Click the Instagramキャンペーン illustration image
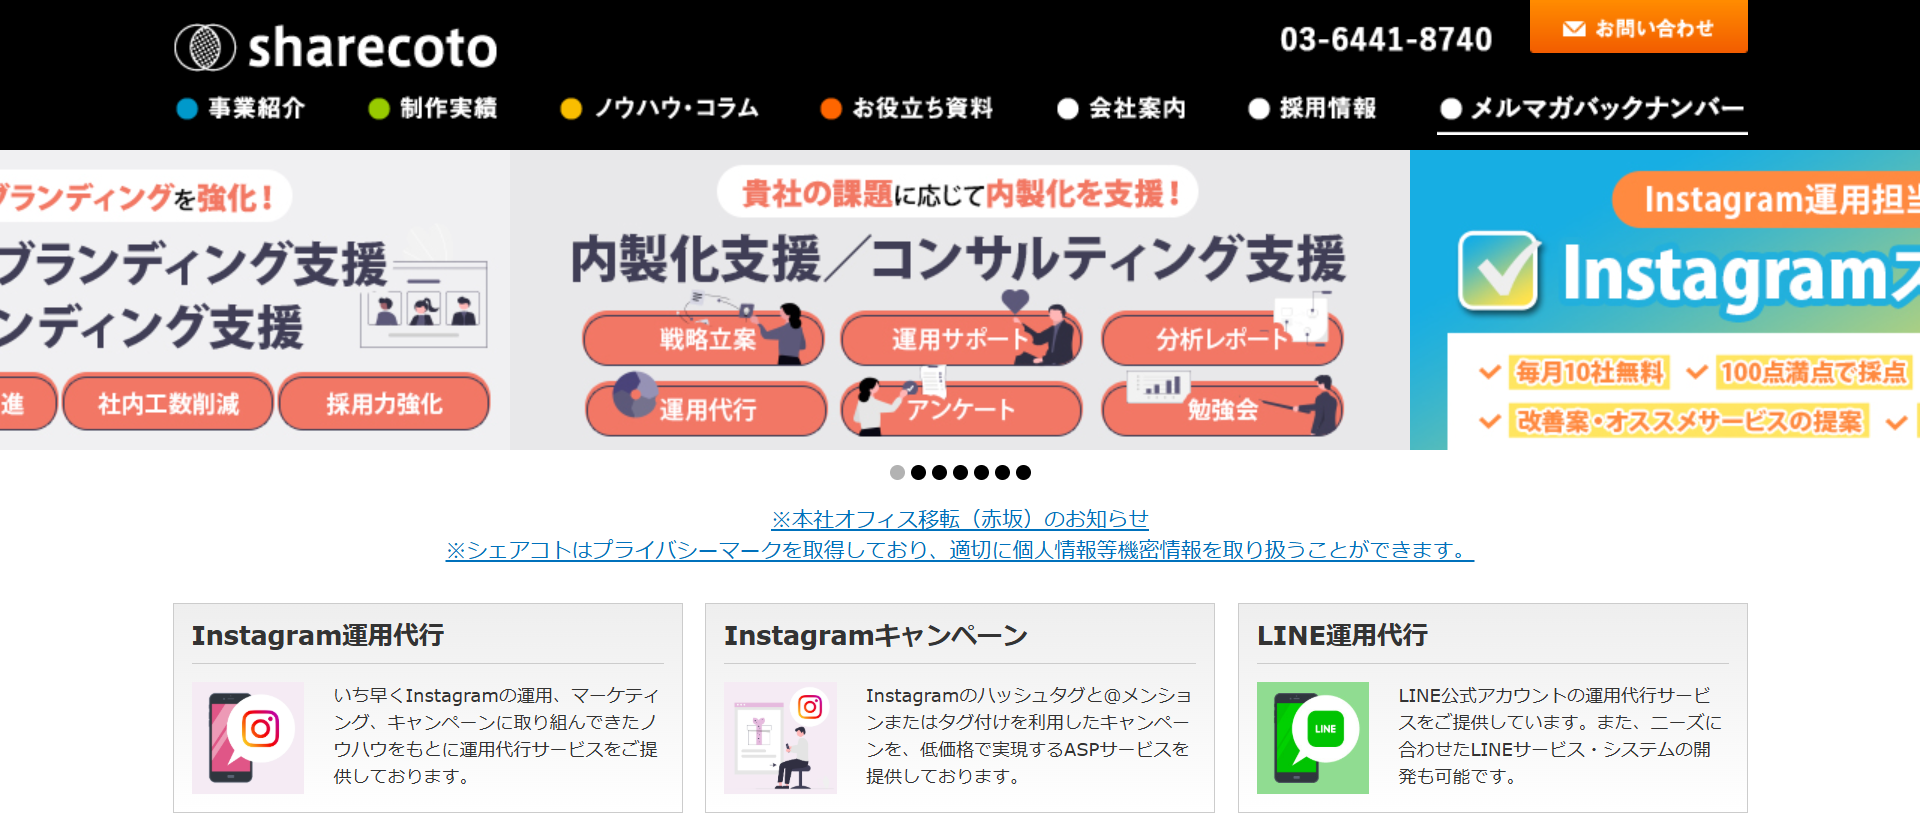Image resolution: width=1920 pixels, height=839 pixels. click(780, 738)
